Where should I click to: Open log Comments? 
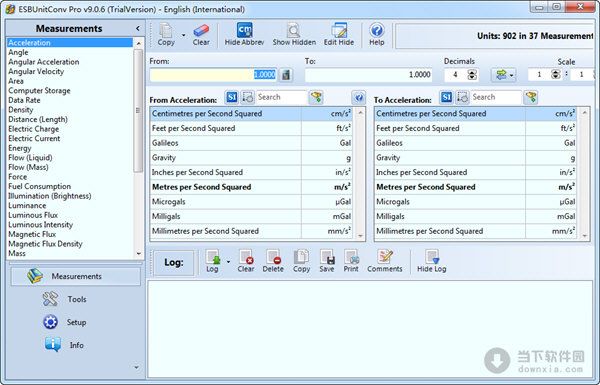point(385,261)
